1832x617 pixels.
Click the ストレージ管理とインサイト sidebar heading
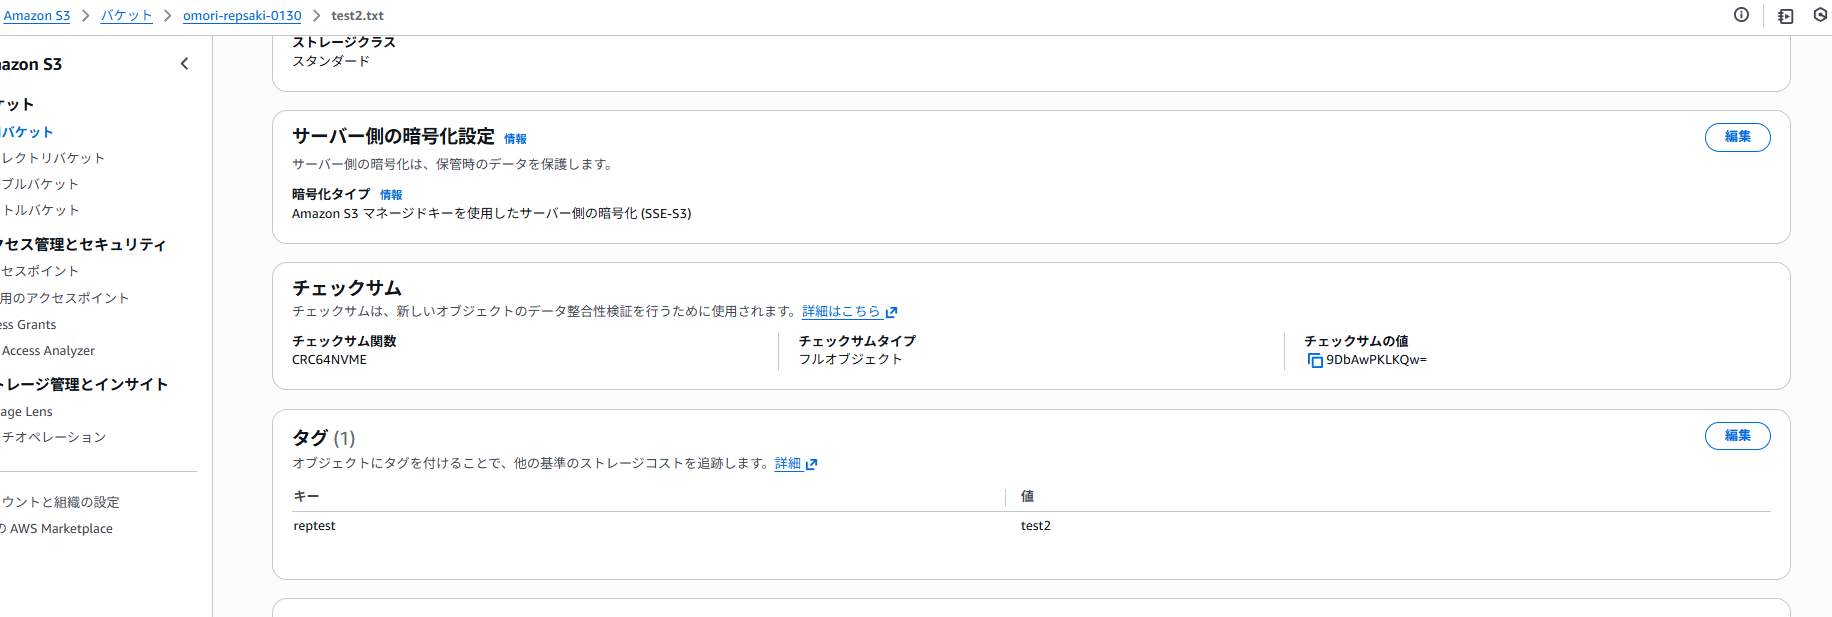[84, 384]
